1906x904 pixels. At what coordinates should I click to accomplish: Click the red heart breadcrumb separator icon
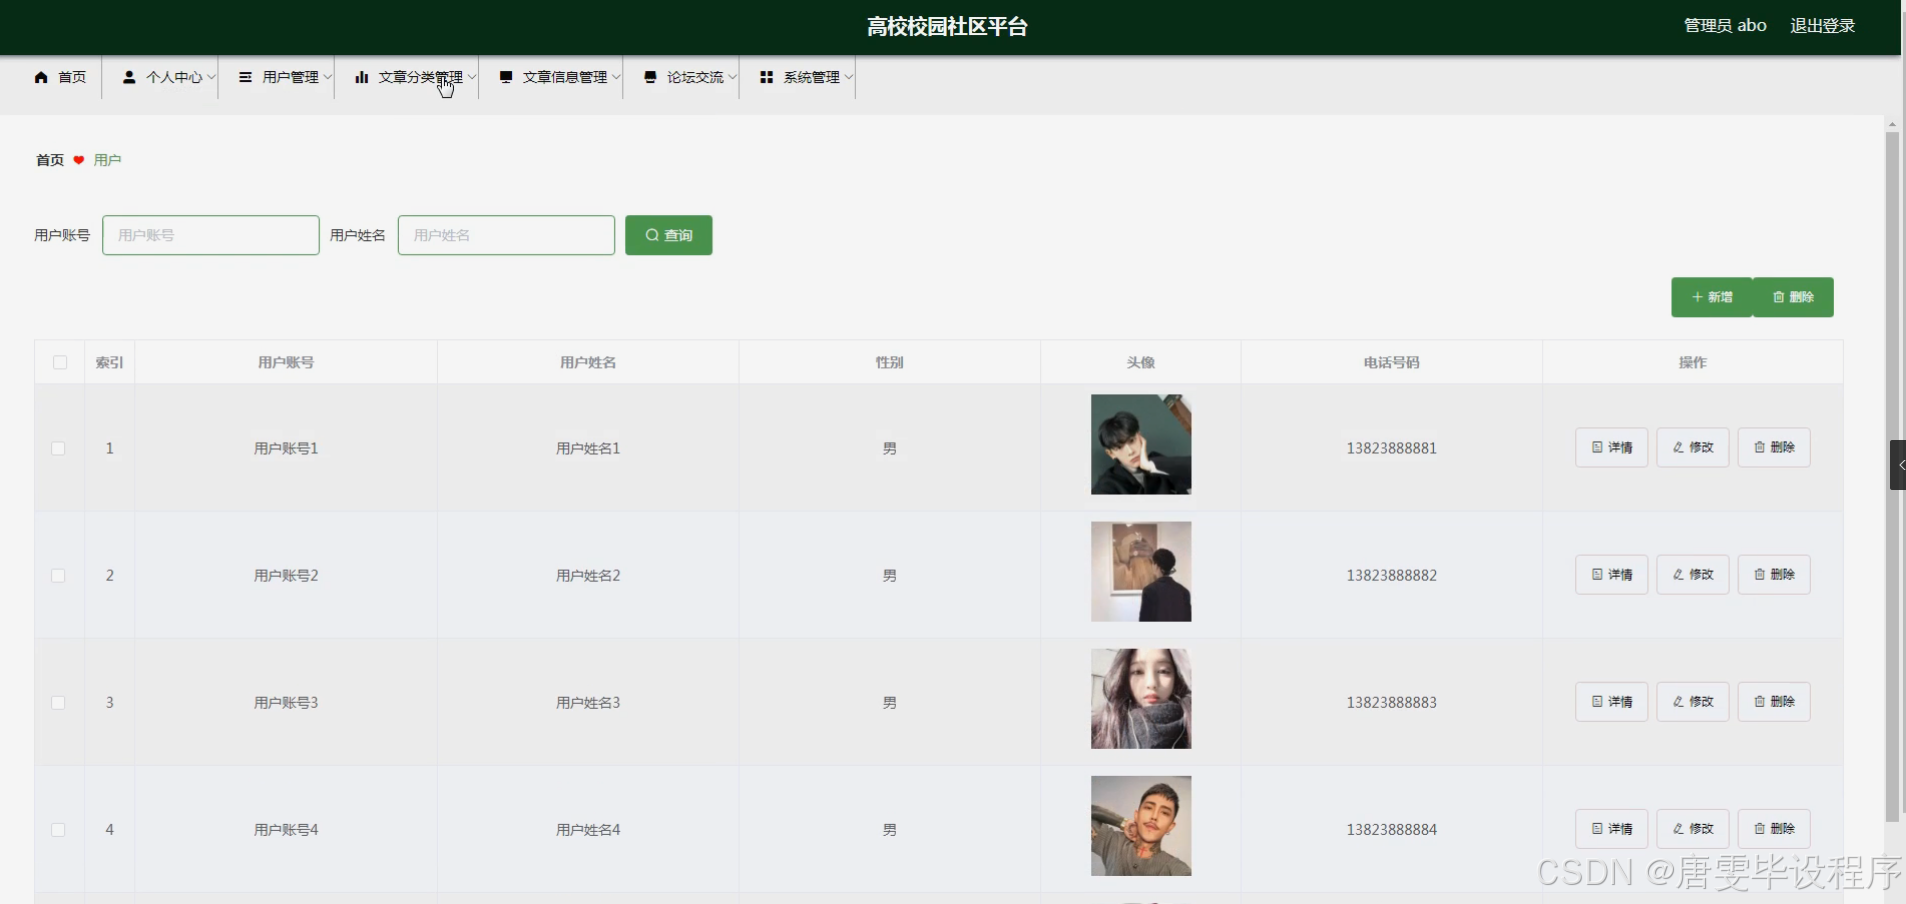(x=79, y=160)
